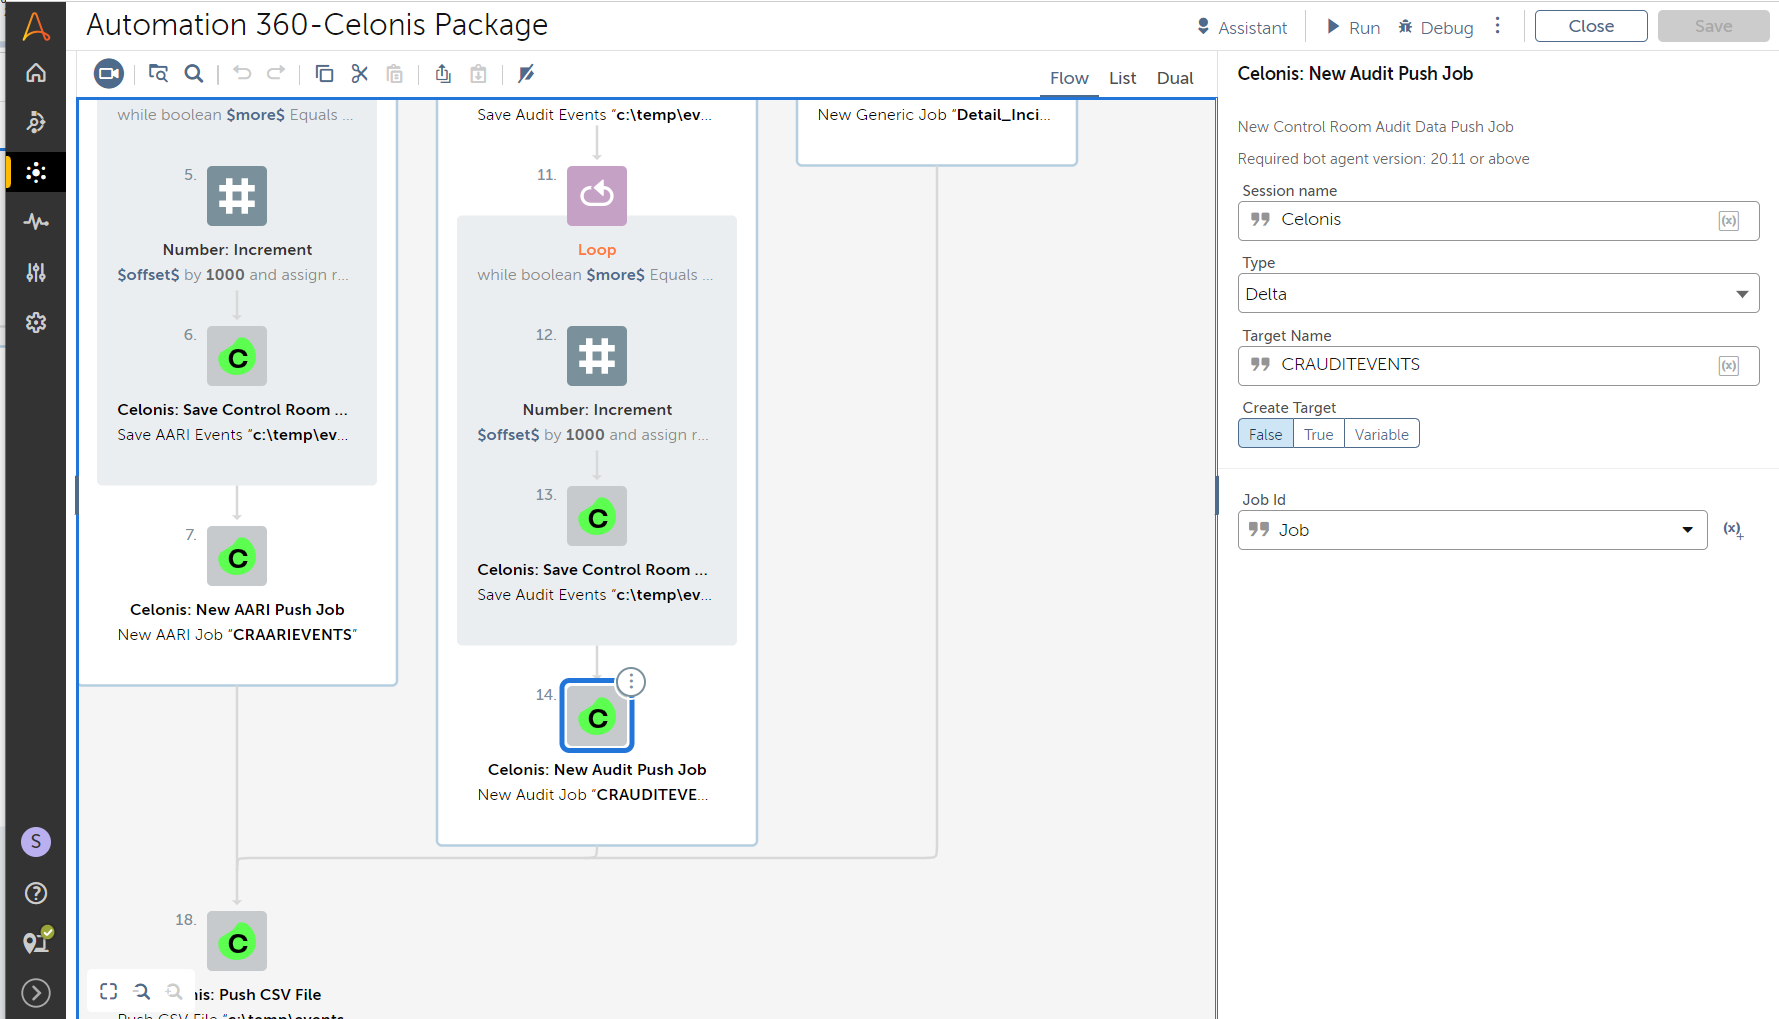Screen dimensions: 1779x1019
Task: Click the Run button
Action: (x=1353, y=27)
